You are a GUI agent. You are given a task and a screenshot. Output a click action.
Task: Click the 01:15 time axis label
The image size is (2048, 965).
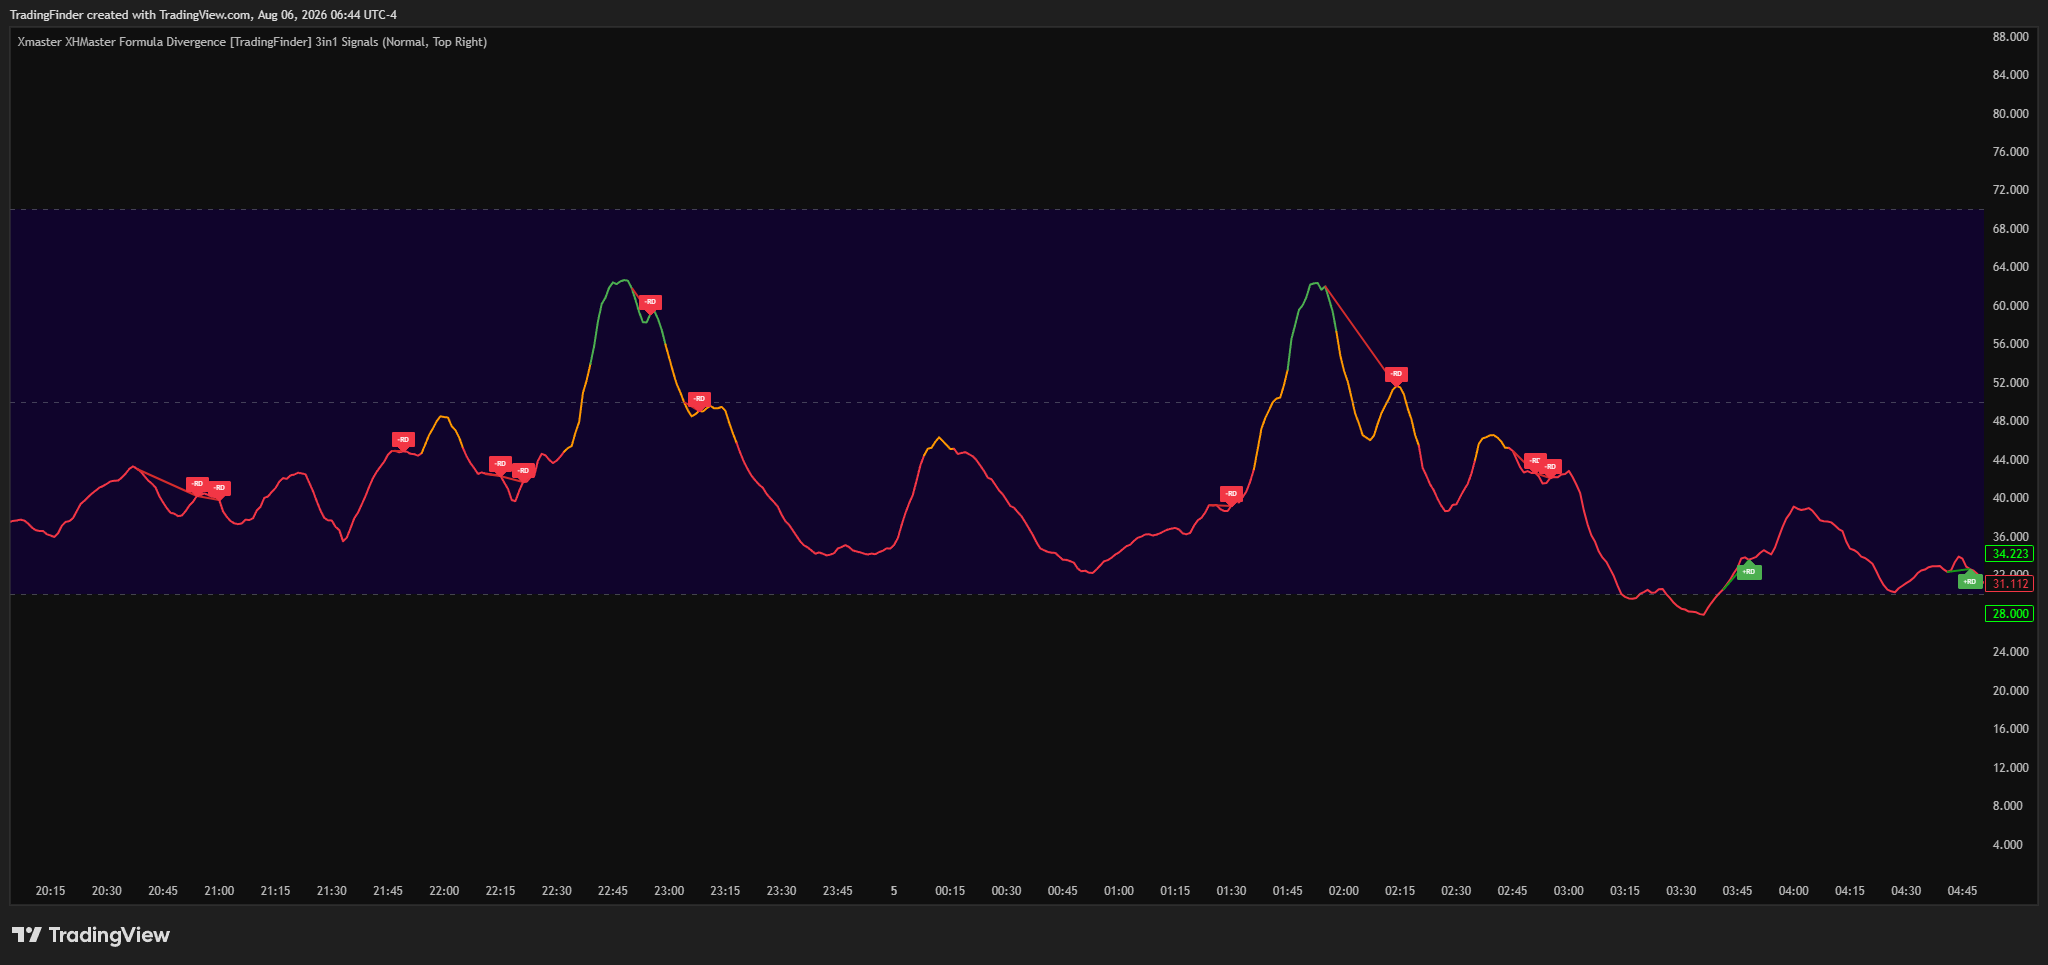pyautogui.click(x=1175, y=891)
